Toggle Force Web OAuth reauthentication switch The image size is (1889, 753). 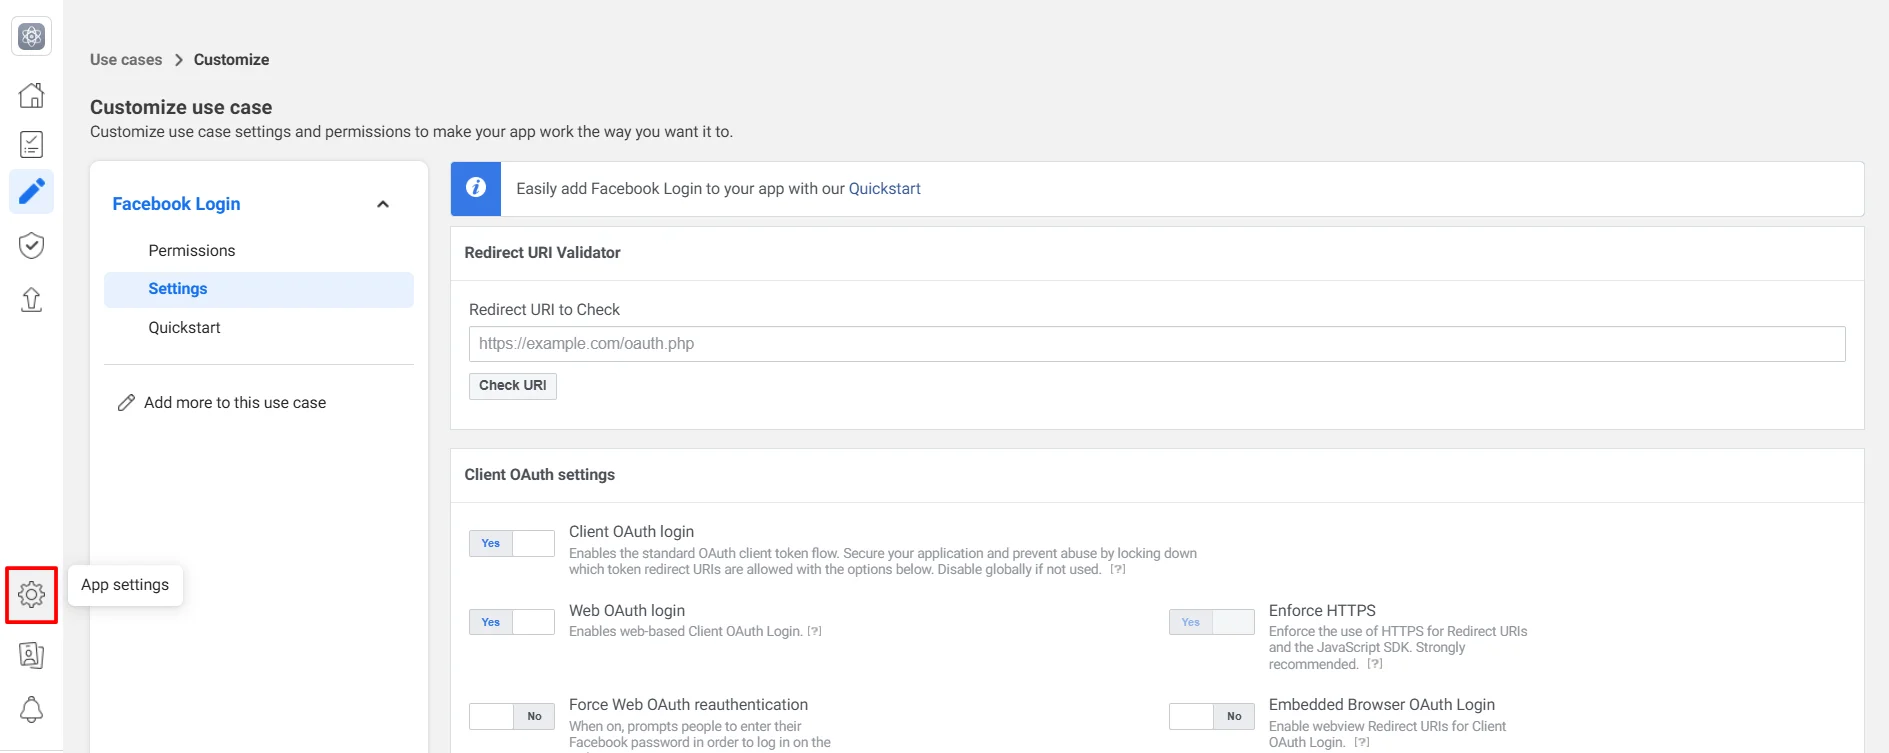[x=511, y=716]
